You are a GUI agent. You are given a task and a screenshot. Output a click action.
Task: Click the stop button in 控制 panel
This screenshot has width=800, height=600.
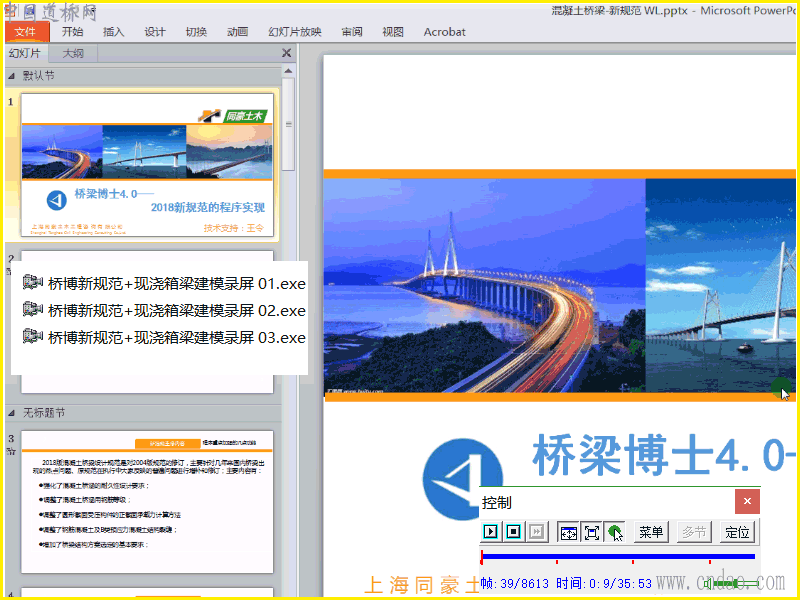tap(514, 532)
